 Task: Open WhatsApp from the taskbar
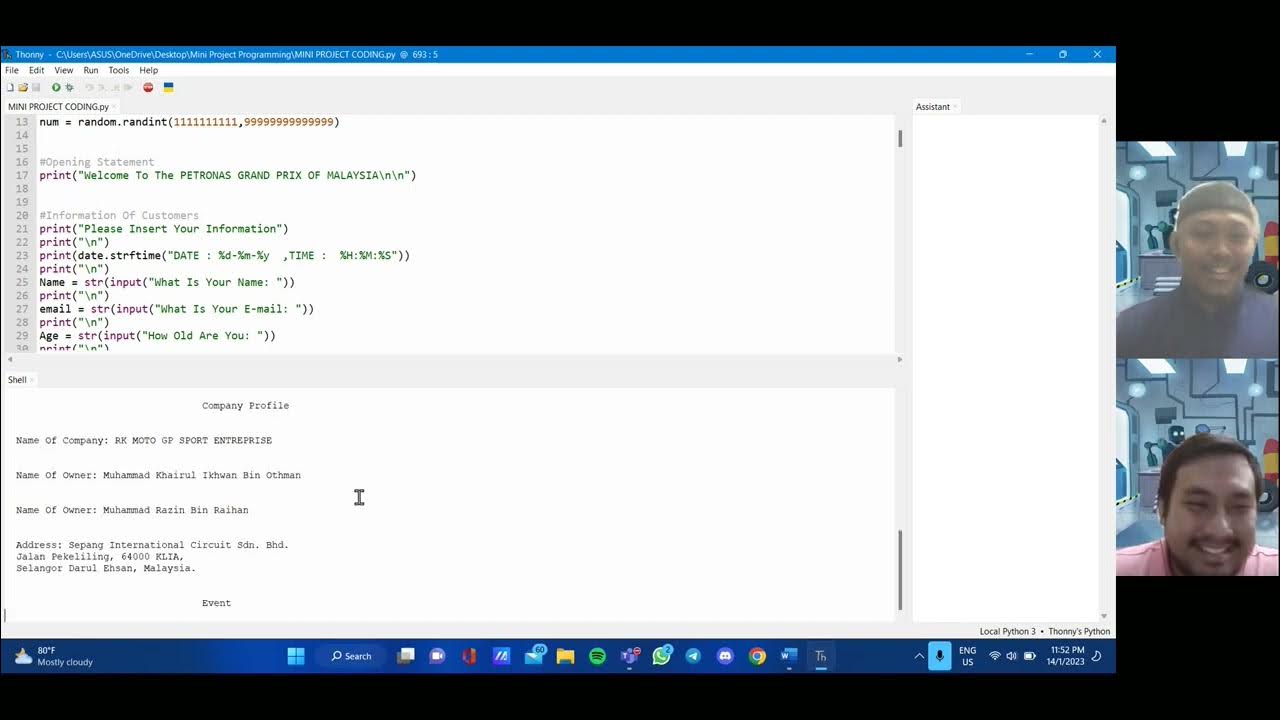[x=661, y=656]
